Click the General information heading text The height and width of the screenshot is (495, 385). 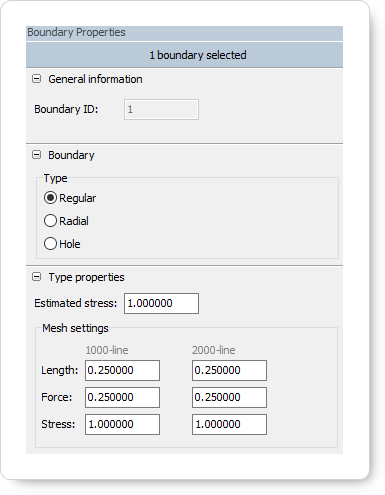pos(95,79)
